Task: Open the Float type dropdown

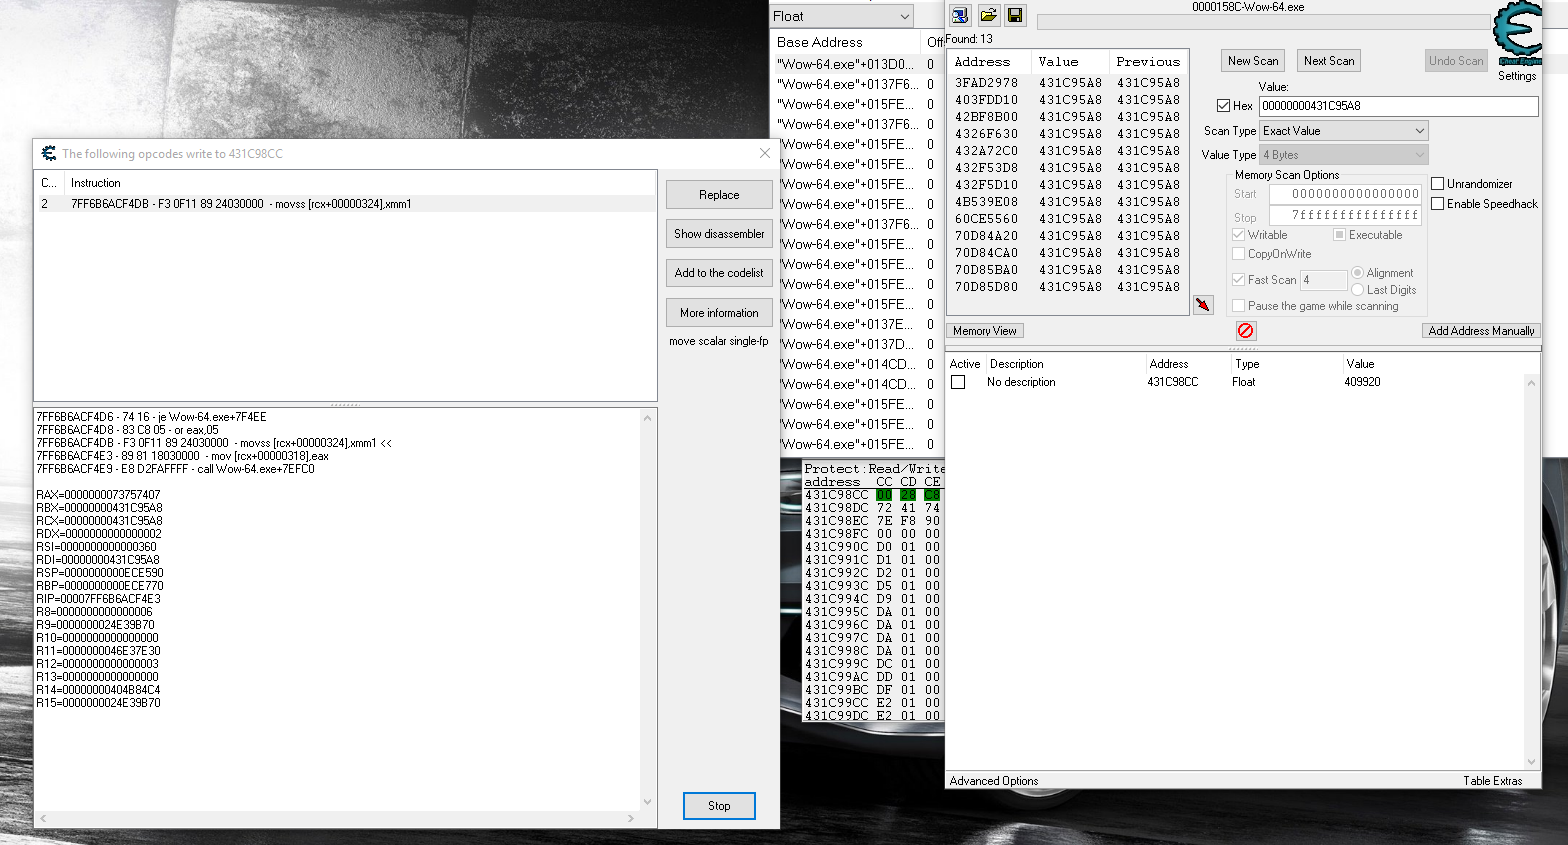Action: click(x=841, y=16)
